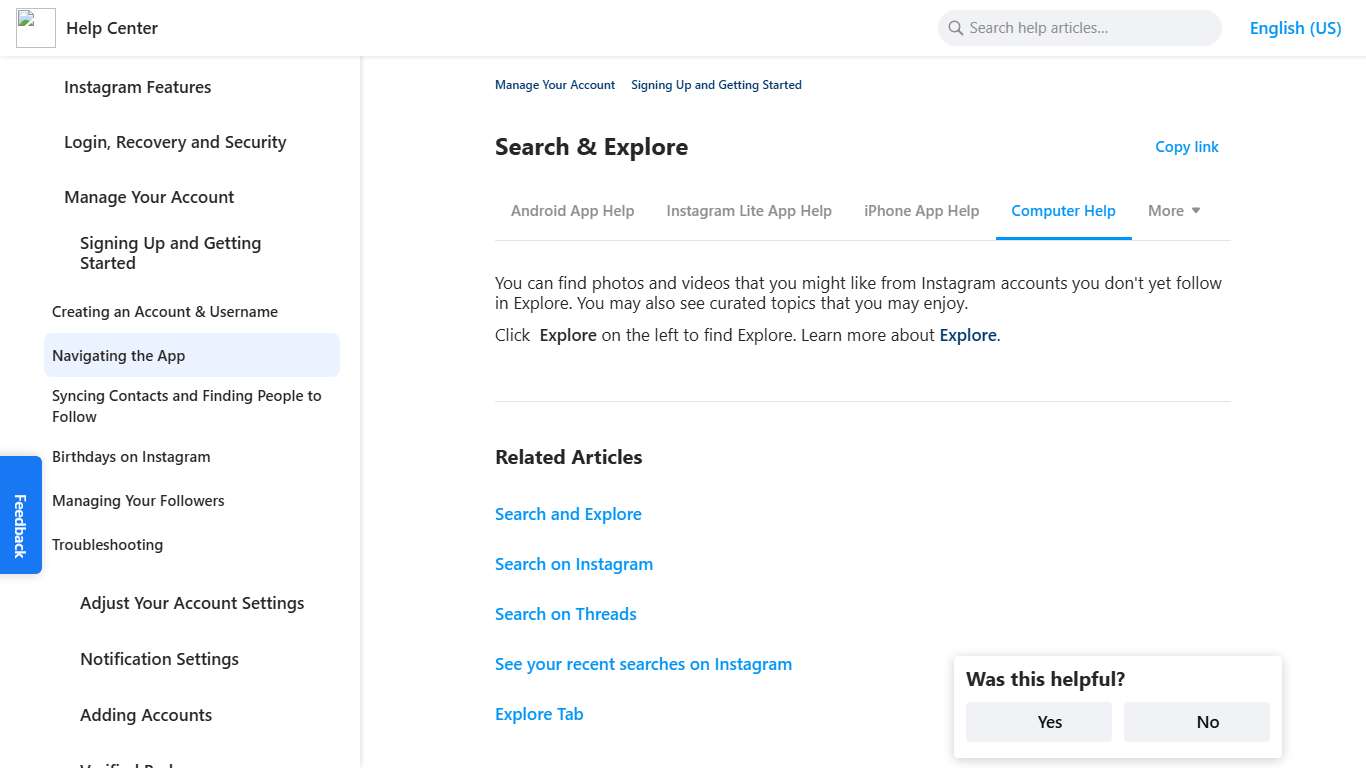Open the English (US) language selector
This screenshot has width=1366, height=768.
[1295, 27]
